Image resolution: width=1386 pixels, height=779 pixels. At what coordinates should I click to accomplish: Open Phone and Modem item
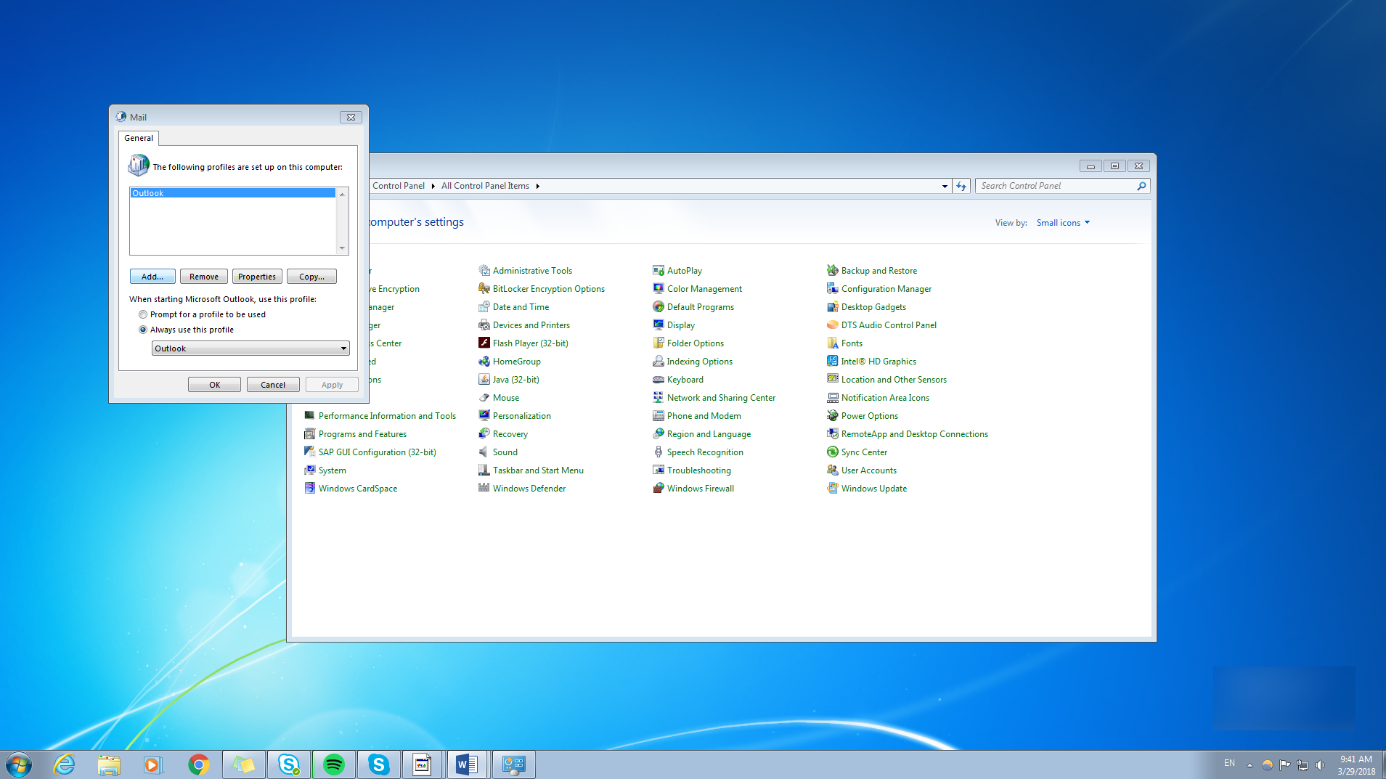click(697, 416)
